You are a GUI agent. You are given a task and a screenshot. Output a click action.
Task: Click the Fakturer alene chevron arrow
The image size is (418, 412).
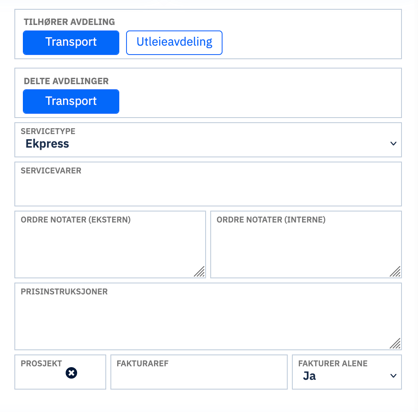pos(393,376)
